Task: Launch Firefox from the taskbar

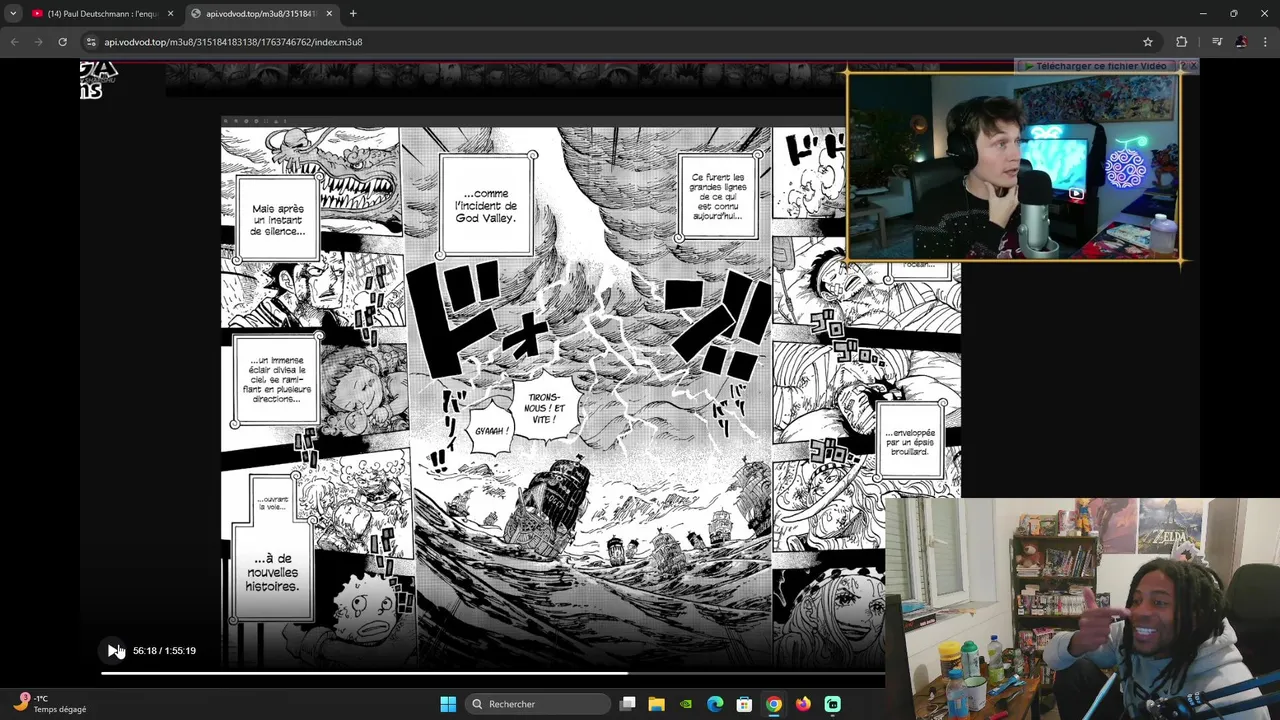Action: point(803,704)
